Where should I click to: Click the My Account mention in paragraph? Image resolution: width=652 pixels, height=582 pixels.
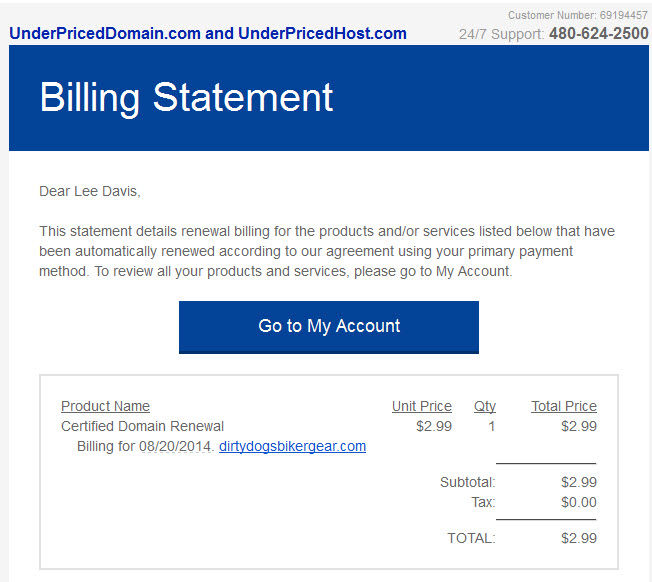pyautogui.click(x=473, y=271)
